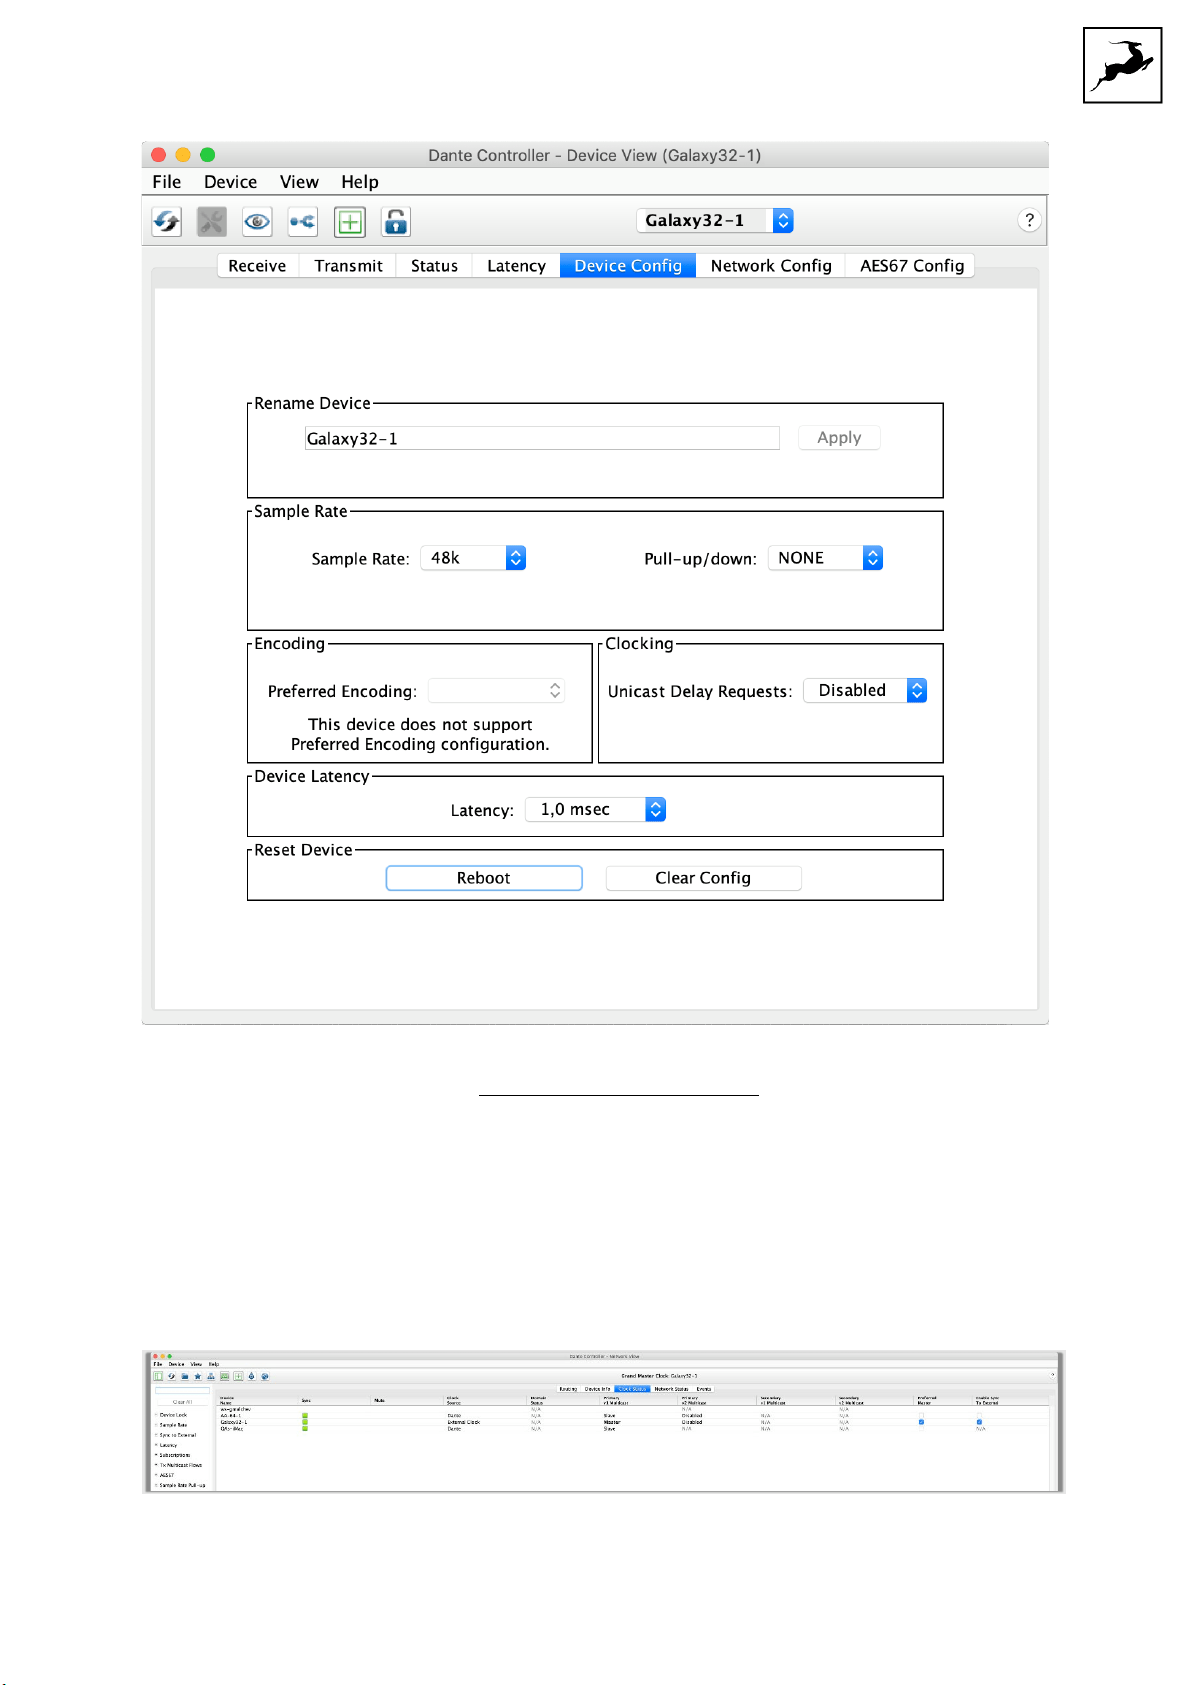Switch to the Receive tab
Screen dimensions: 1192x1685
pyautogui.click(x=257, y=265)
